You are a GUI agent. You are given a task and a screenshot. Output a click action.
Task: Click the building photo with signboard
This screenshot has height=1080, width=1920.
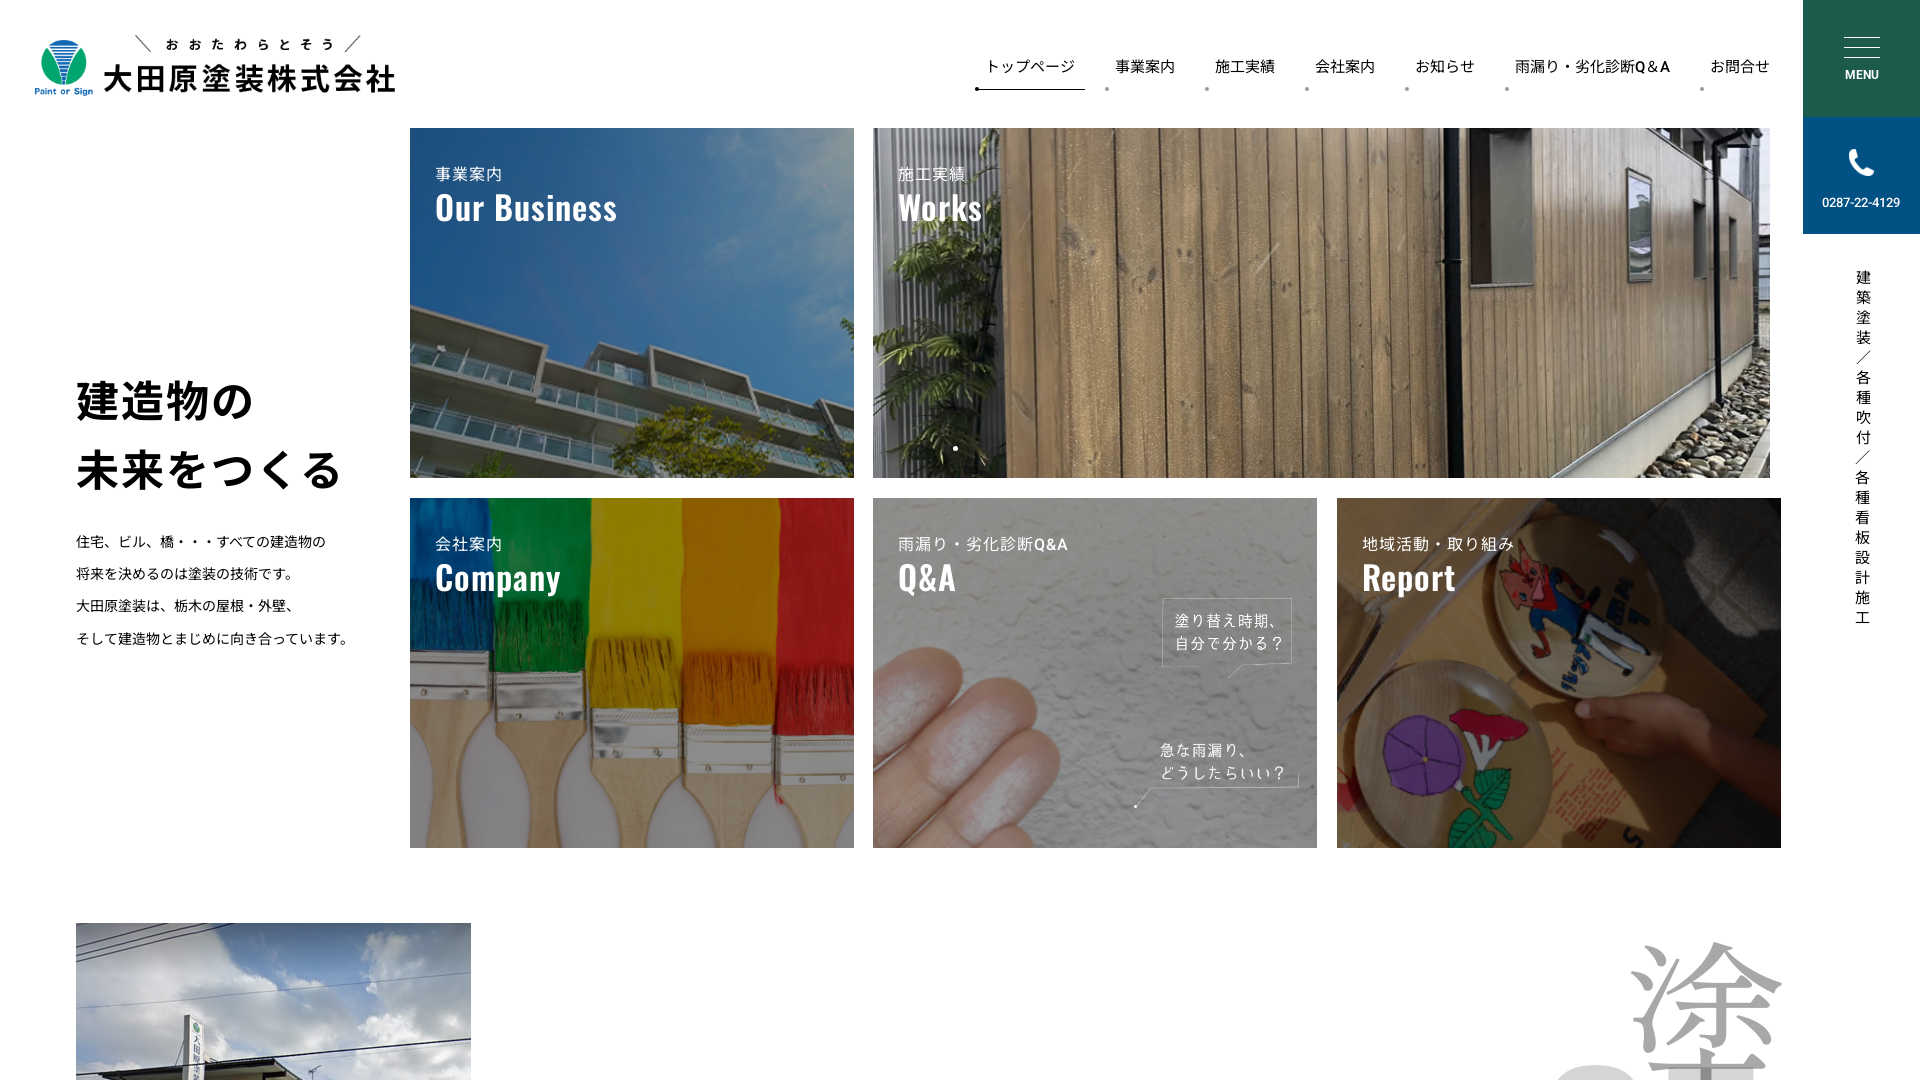click(273, 1001)
